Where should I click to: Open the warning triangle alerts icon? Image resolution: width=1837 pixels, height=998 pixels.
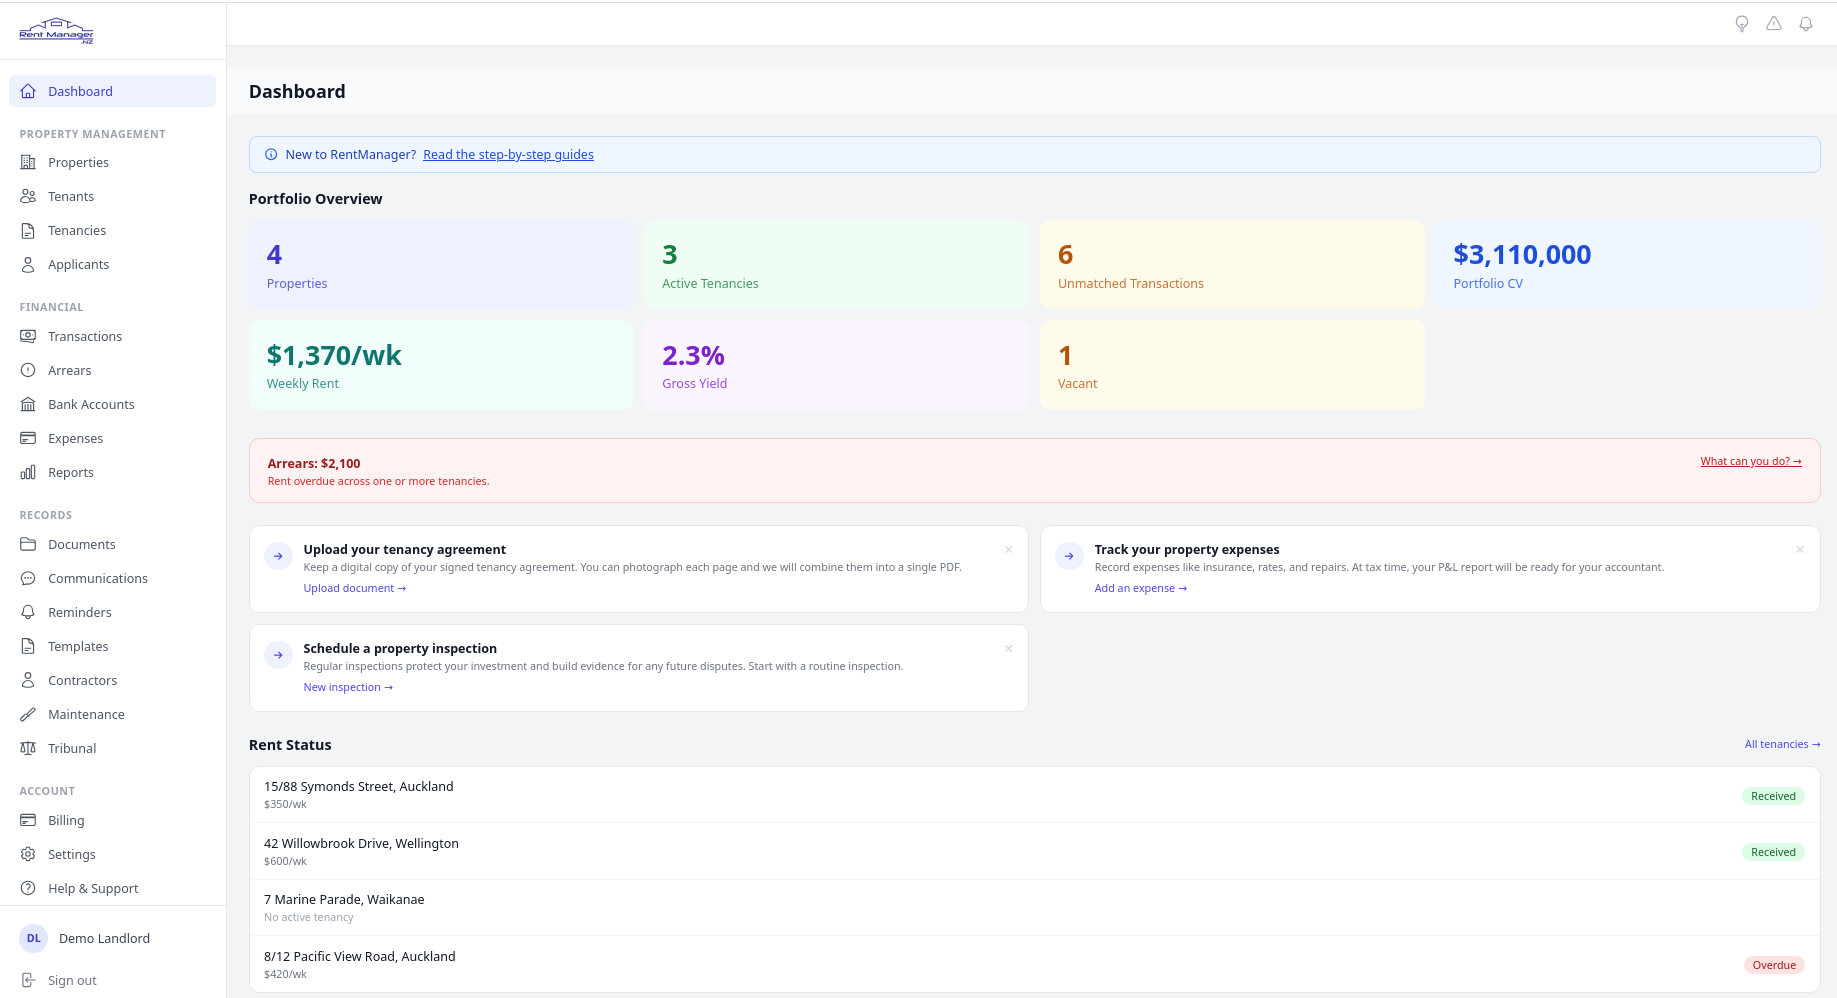point(1774,24)
